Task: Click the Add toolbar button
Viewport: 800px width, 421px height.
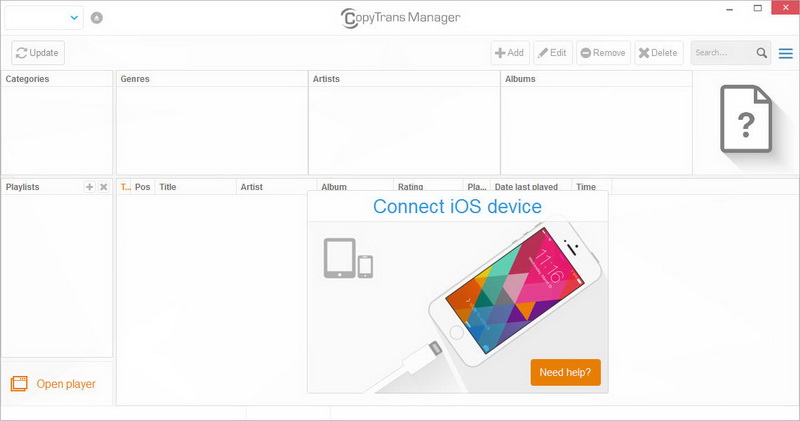Action: pos(510,53)
